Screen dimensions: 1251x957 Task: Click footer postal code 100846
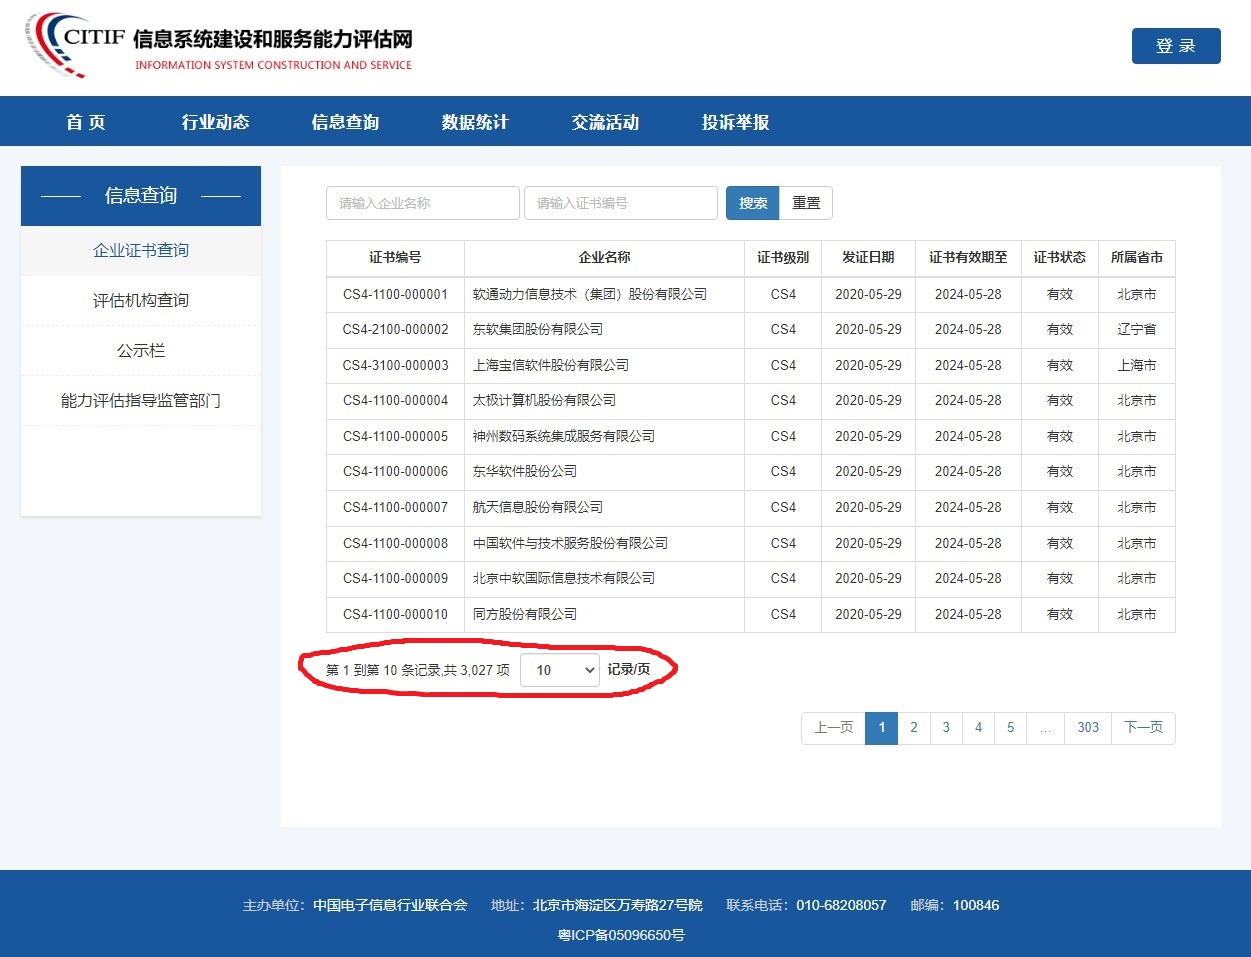click(976, 906)
